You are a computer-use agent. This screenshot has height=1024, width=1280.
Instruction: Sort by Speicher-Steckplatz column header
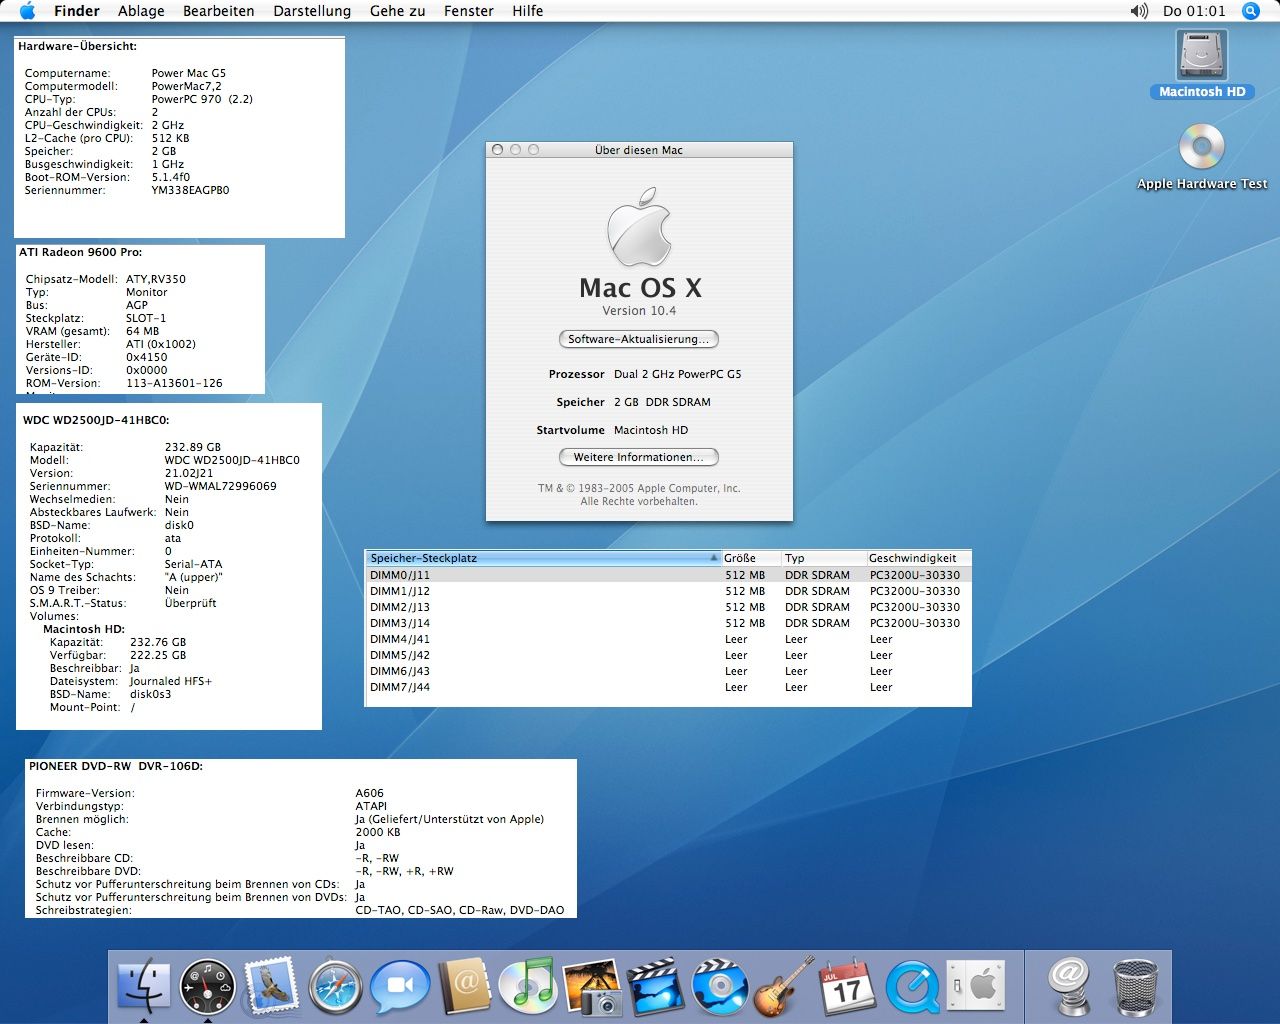click(x=543, y=558)
